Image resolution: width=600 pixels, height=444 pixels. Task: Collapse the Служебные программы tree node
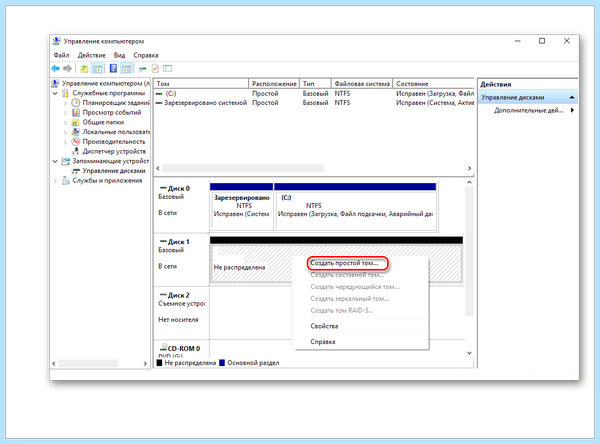(x=55, y=93)
